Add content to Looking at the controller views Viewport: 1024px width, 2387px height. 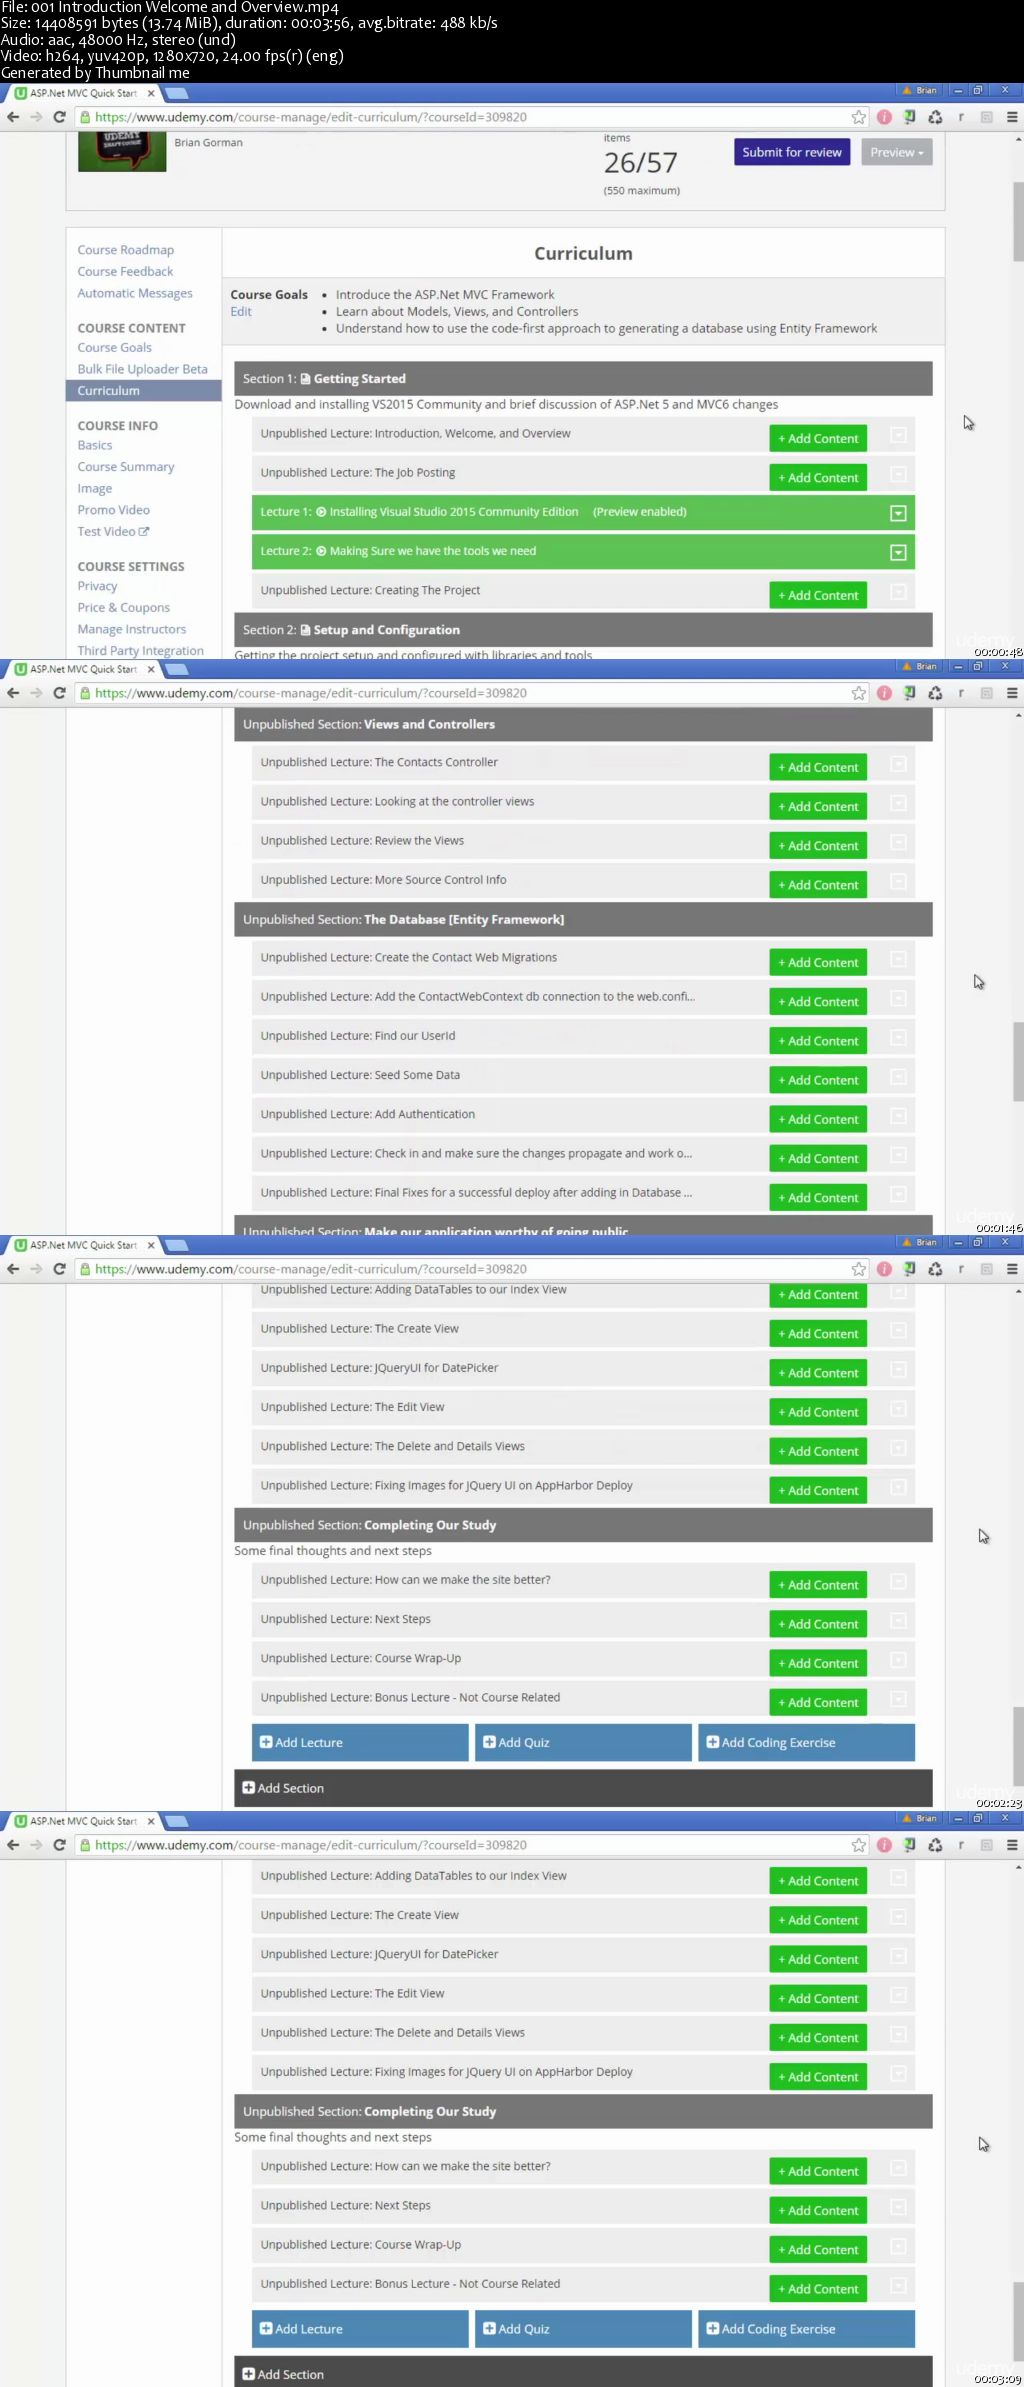point(818,806)
